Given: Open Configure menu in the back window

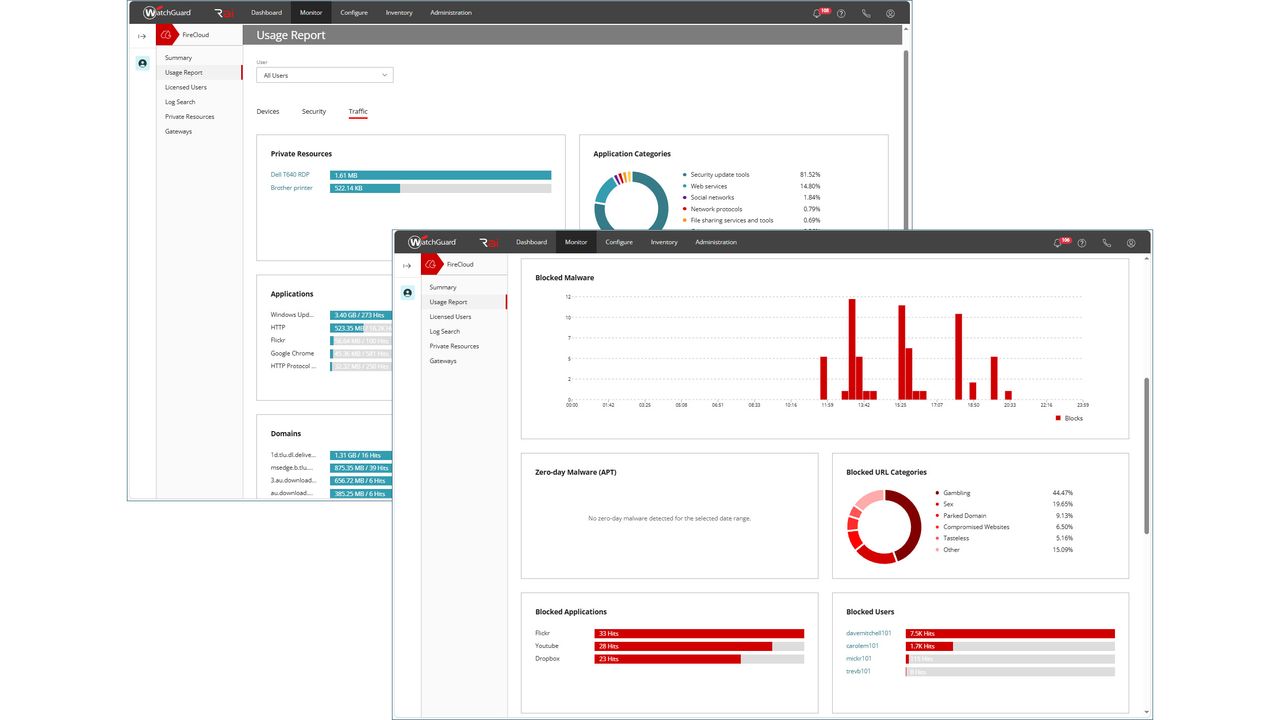Looking at the screenshot, I should [354, 13].
